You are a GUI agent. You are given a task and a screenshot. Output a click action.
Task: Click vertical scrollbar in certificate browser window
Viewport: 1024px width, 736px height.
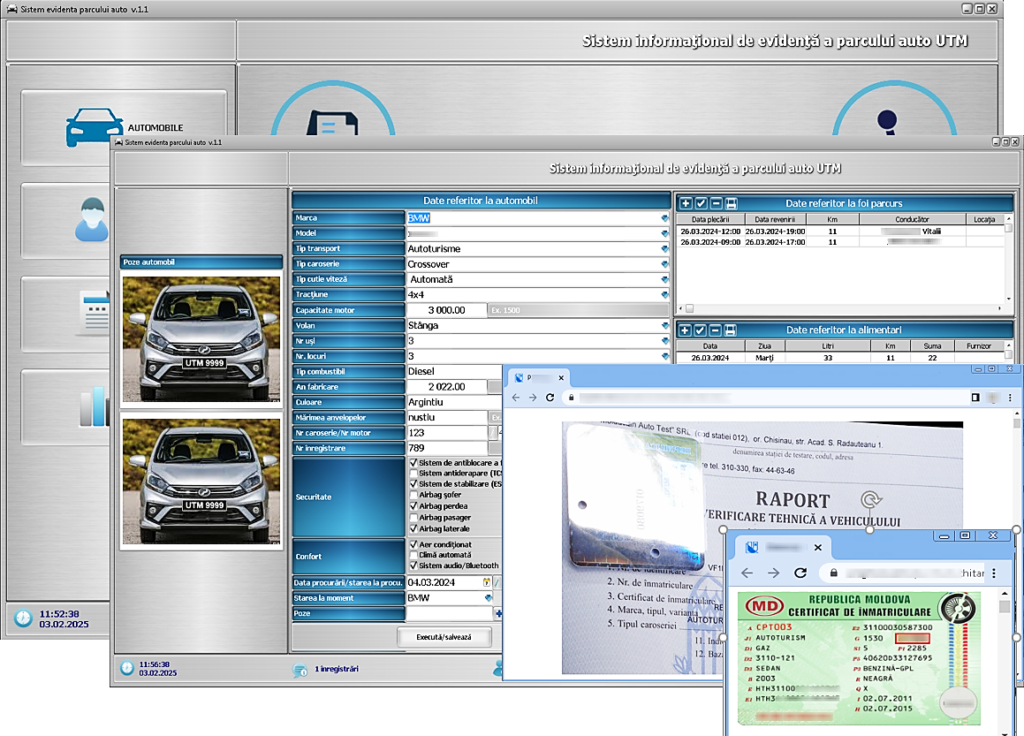click(x=1004, y=660)
